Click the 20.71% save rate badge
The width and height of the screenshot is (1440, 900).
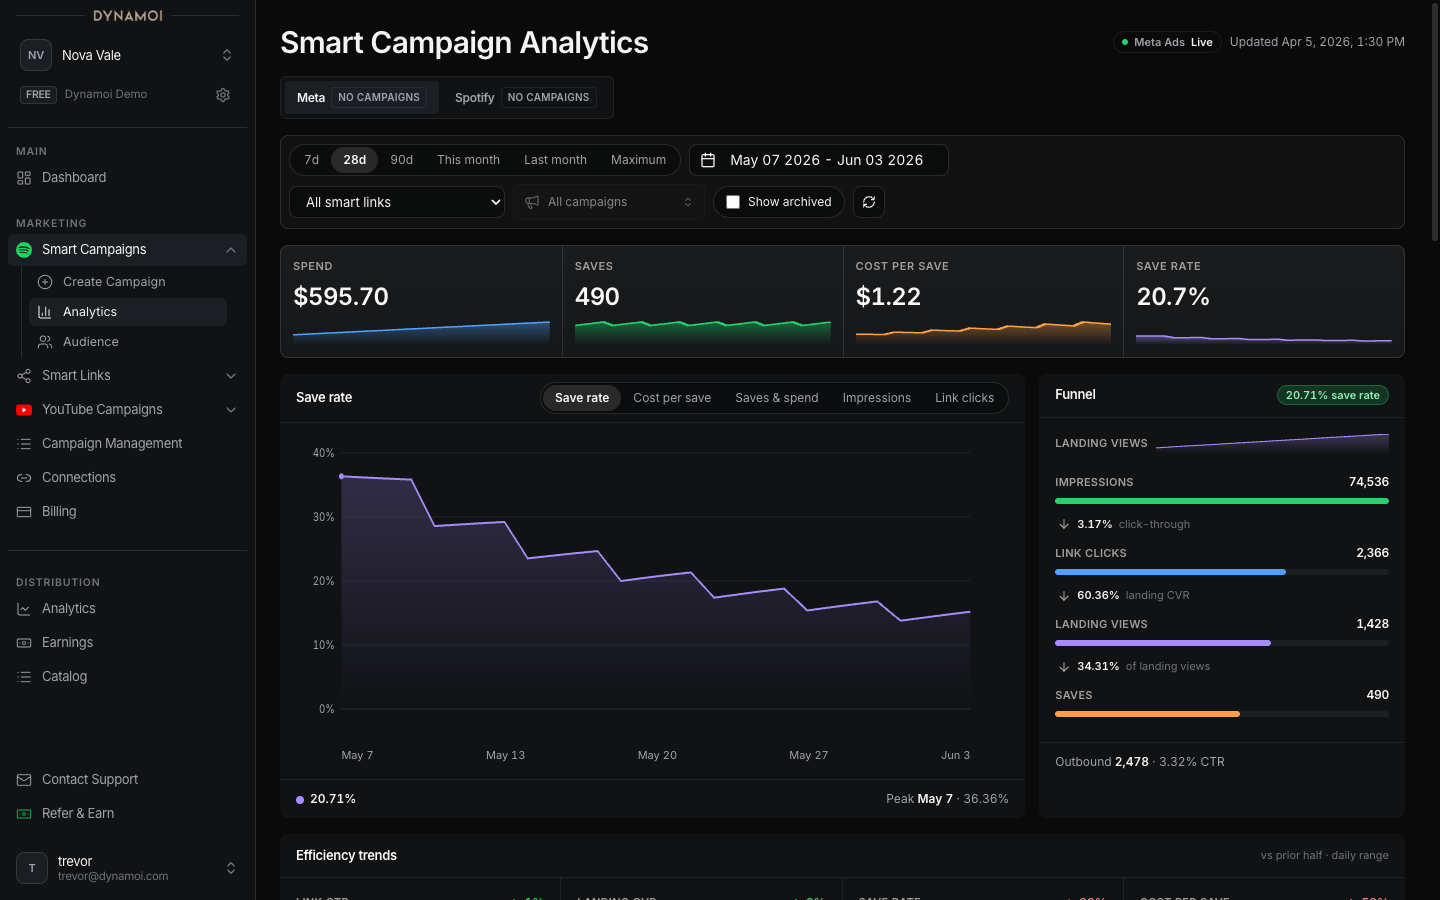[x=1332, y=395]
